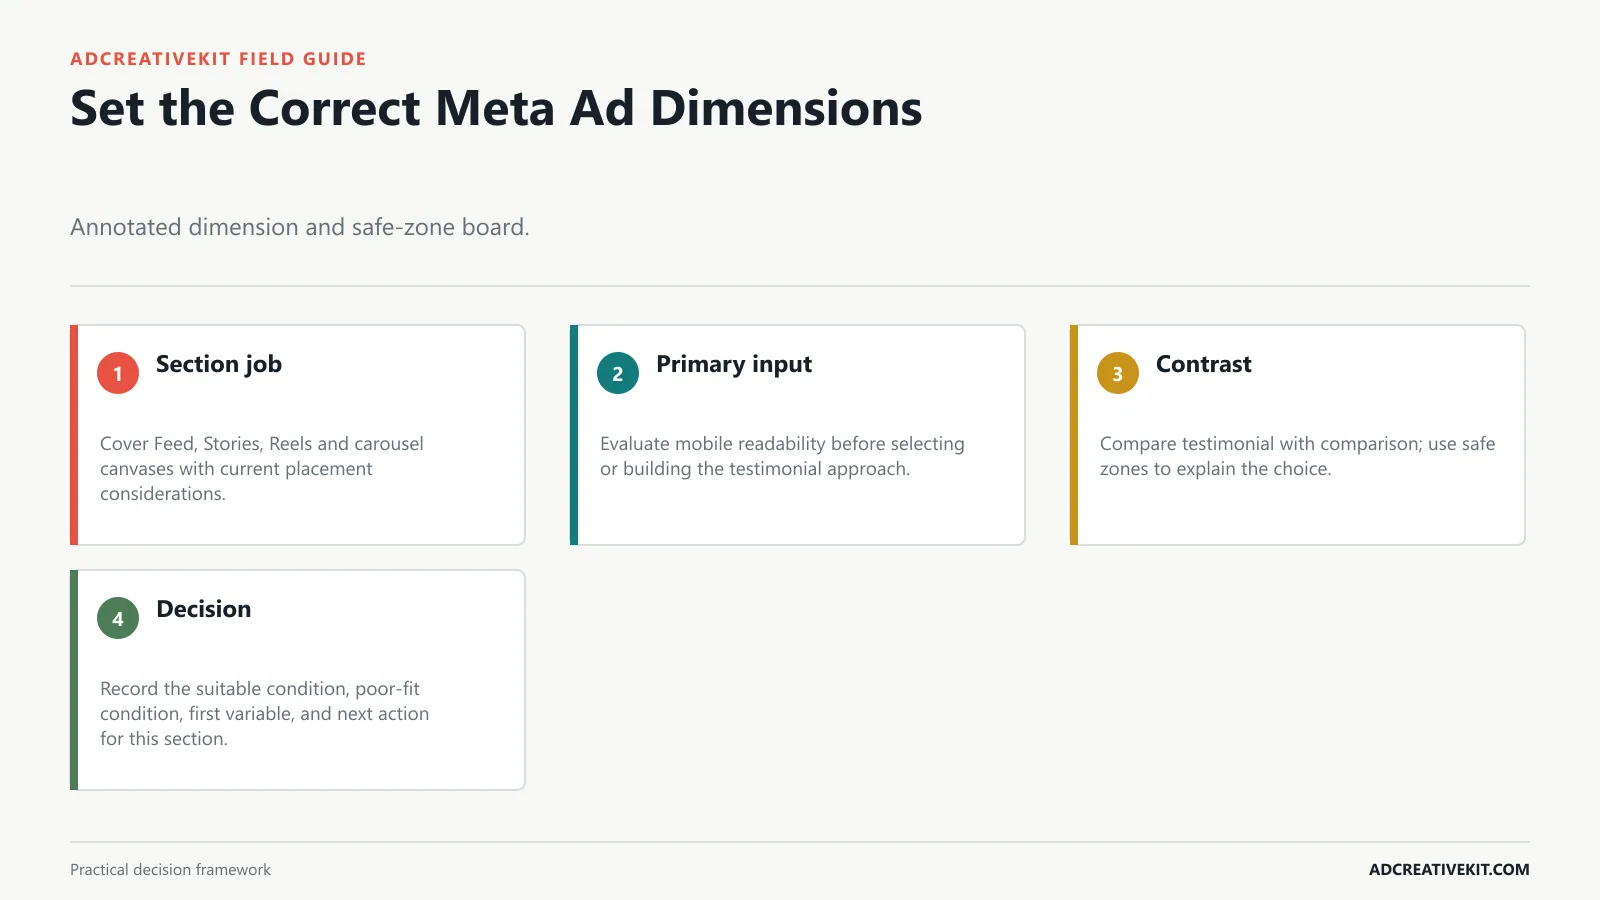Select the 'Contrast' card heading
Viewport: 1600px width, 900px height.
pos(1204,364)
